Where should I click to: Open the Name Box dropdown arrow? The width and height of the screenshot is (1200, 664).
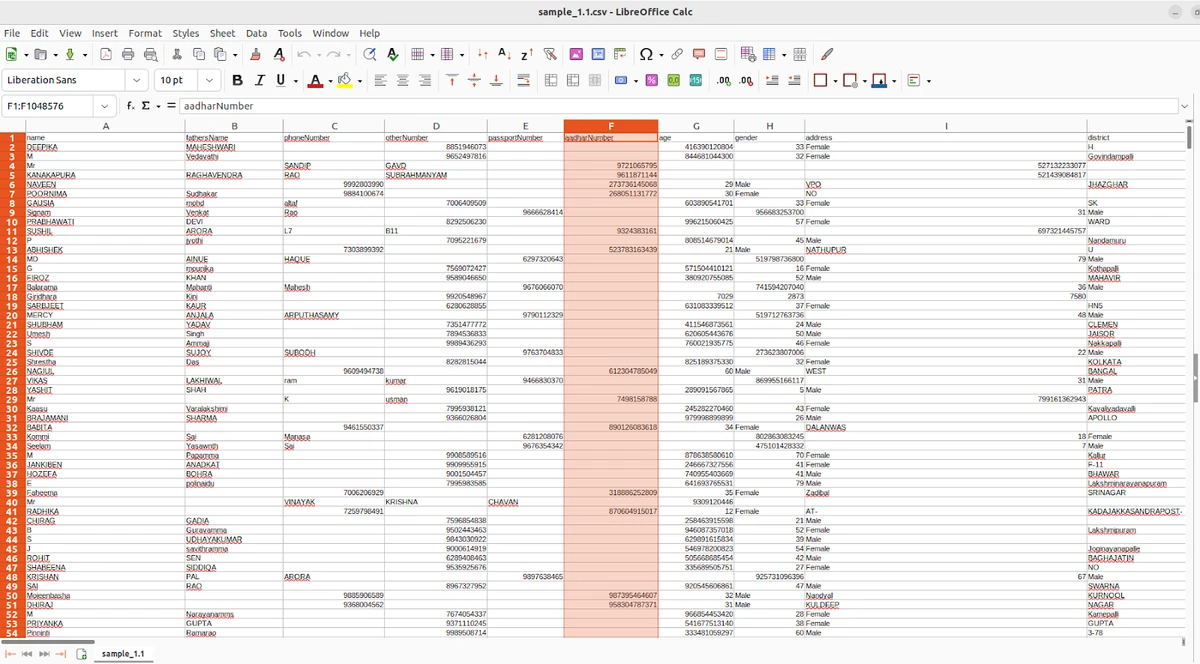(x=105, y=106)
